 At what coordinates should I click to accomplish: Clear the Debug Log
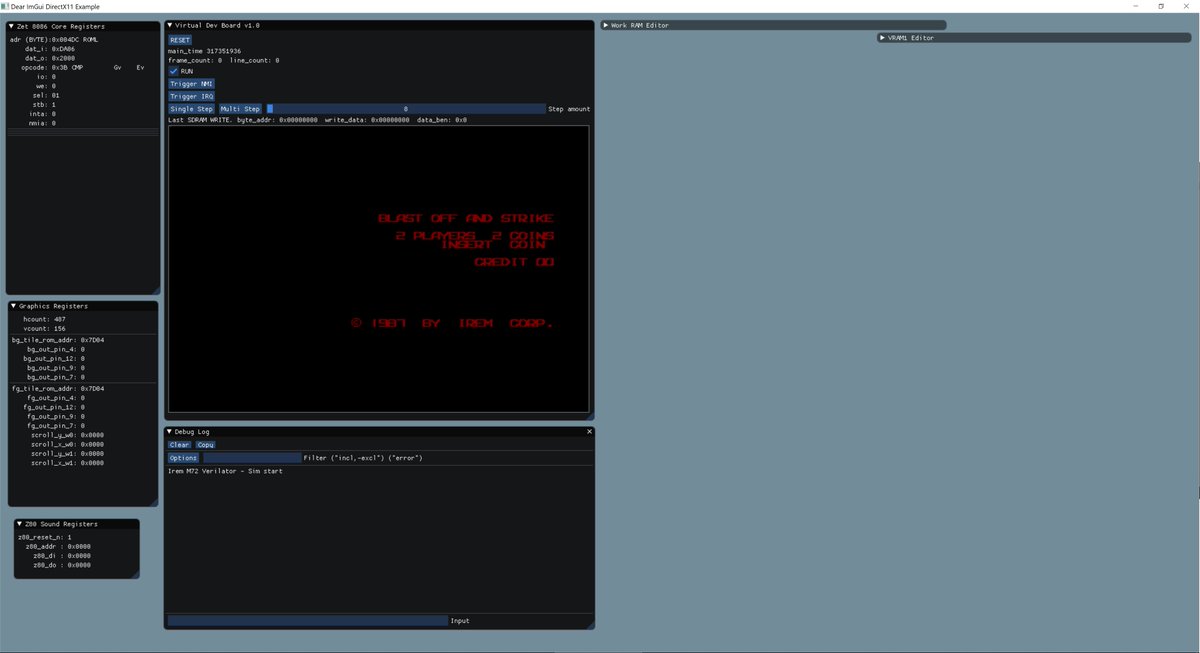tap(179, 445)
